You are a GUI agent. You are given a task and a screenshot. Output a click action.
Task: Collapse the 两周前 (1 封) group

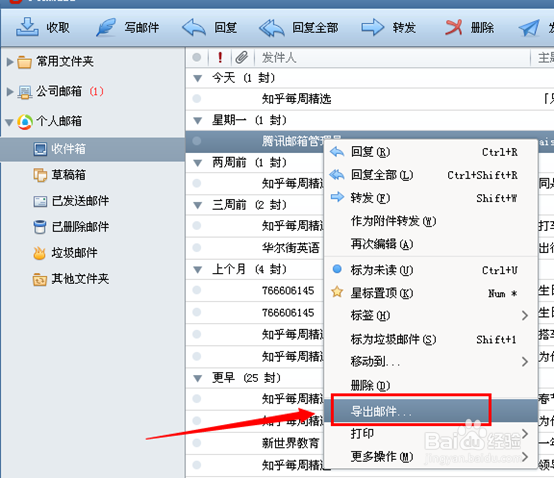click(198, 163)
